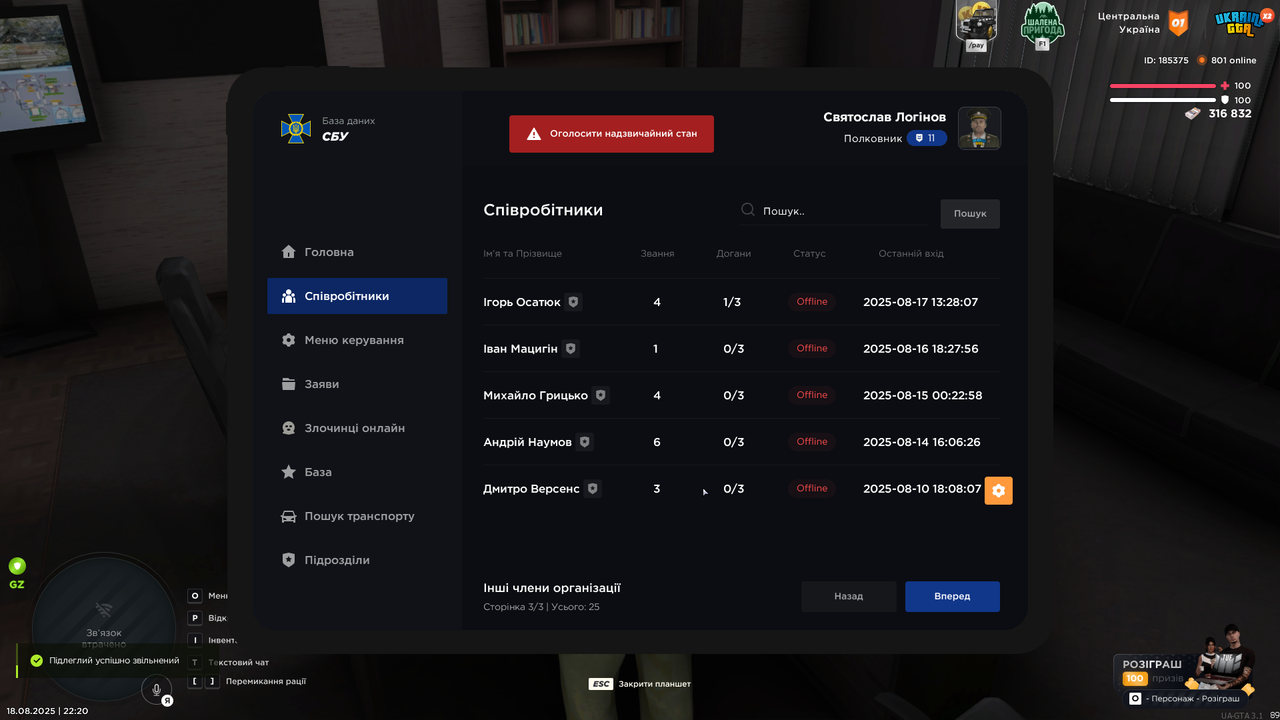Click the magnifier icon in search field
Viewport: 1280px width, 720px height.
[748, 210]
